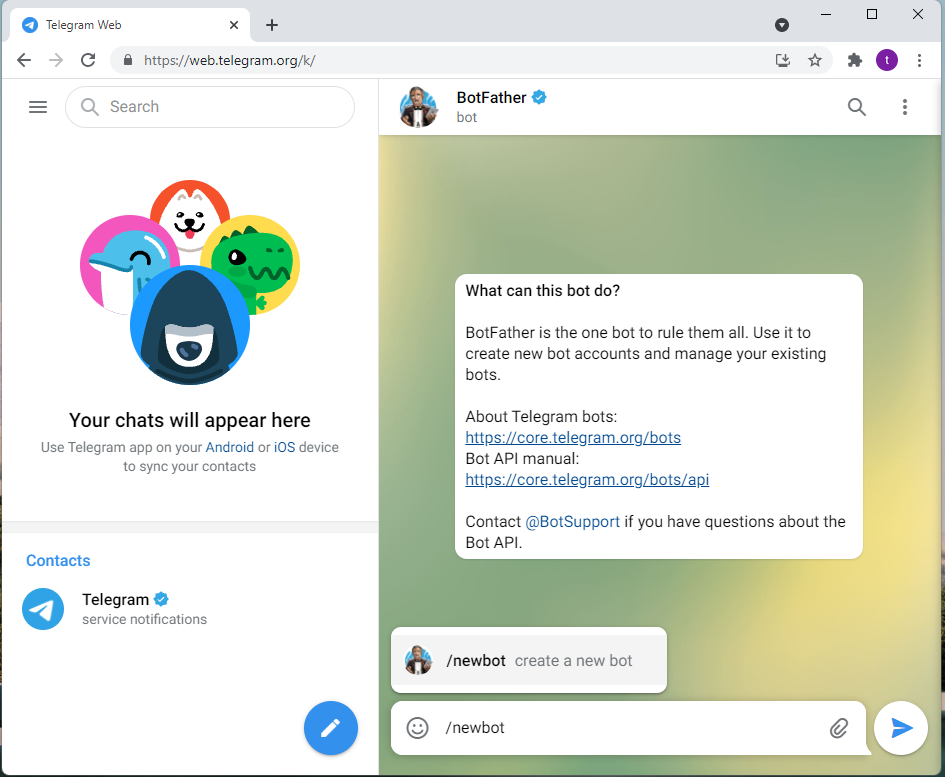The image size is (945, 777).
Task: Open the core.telegram.org/bots/api link
Action: [587, 480]
